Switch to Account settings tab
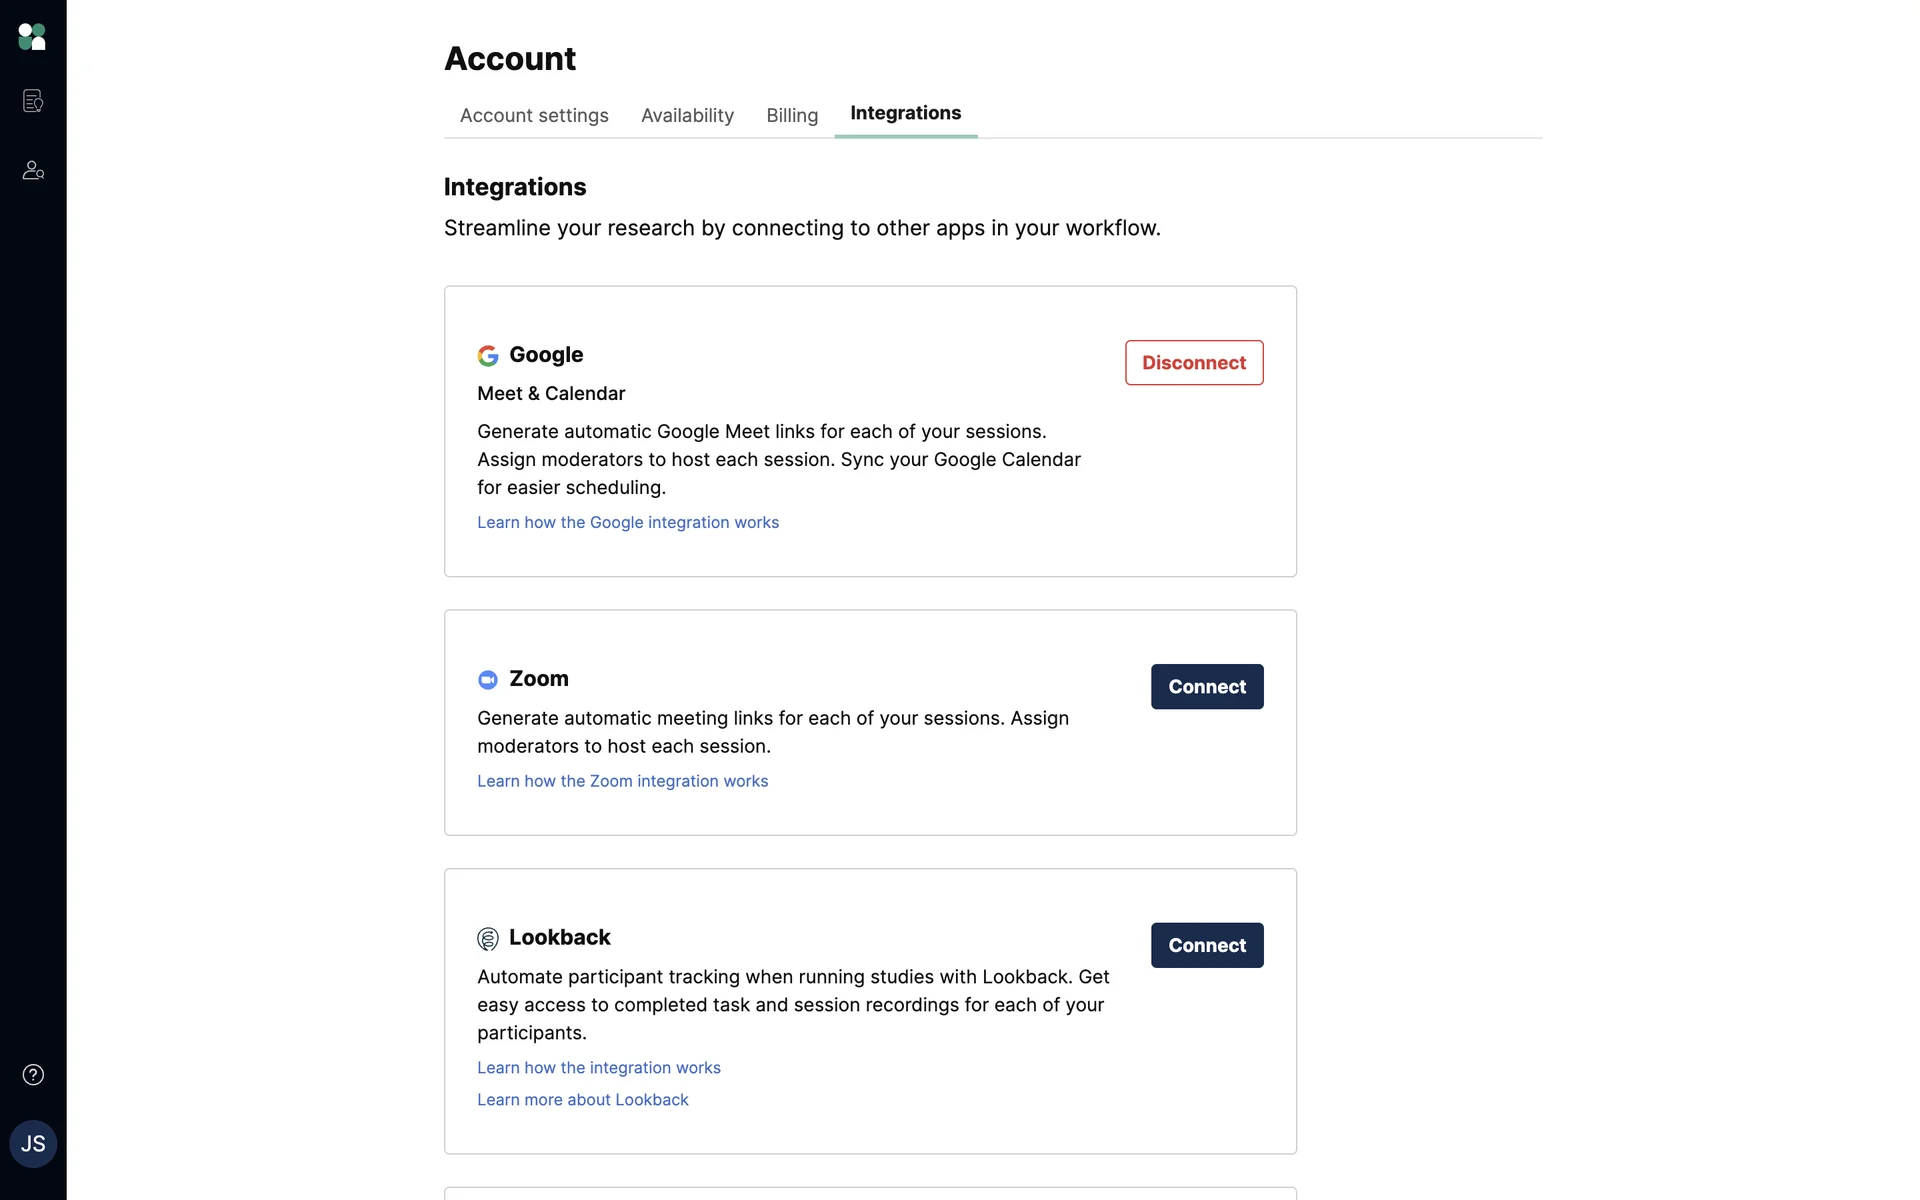Image resolution: width=1920 pixels, height=1200 pixels. click(534, 116)
